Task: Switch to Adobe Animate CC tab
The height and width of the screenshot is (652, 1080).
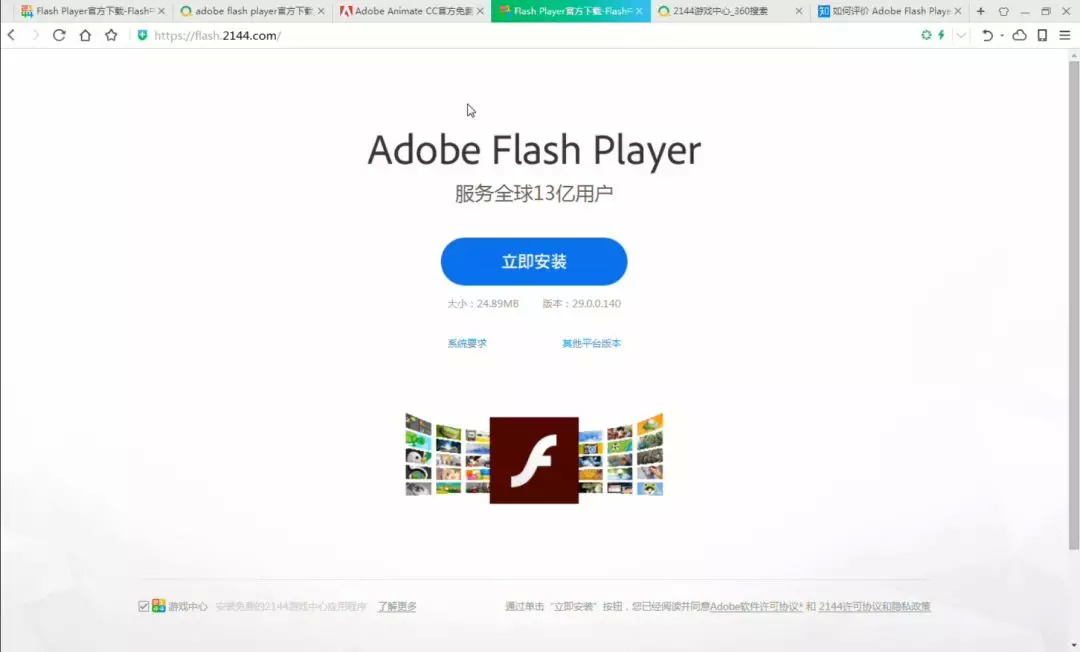Action: coord(412,11)
